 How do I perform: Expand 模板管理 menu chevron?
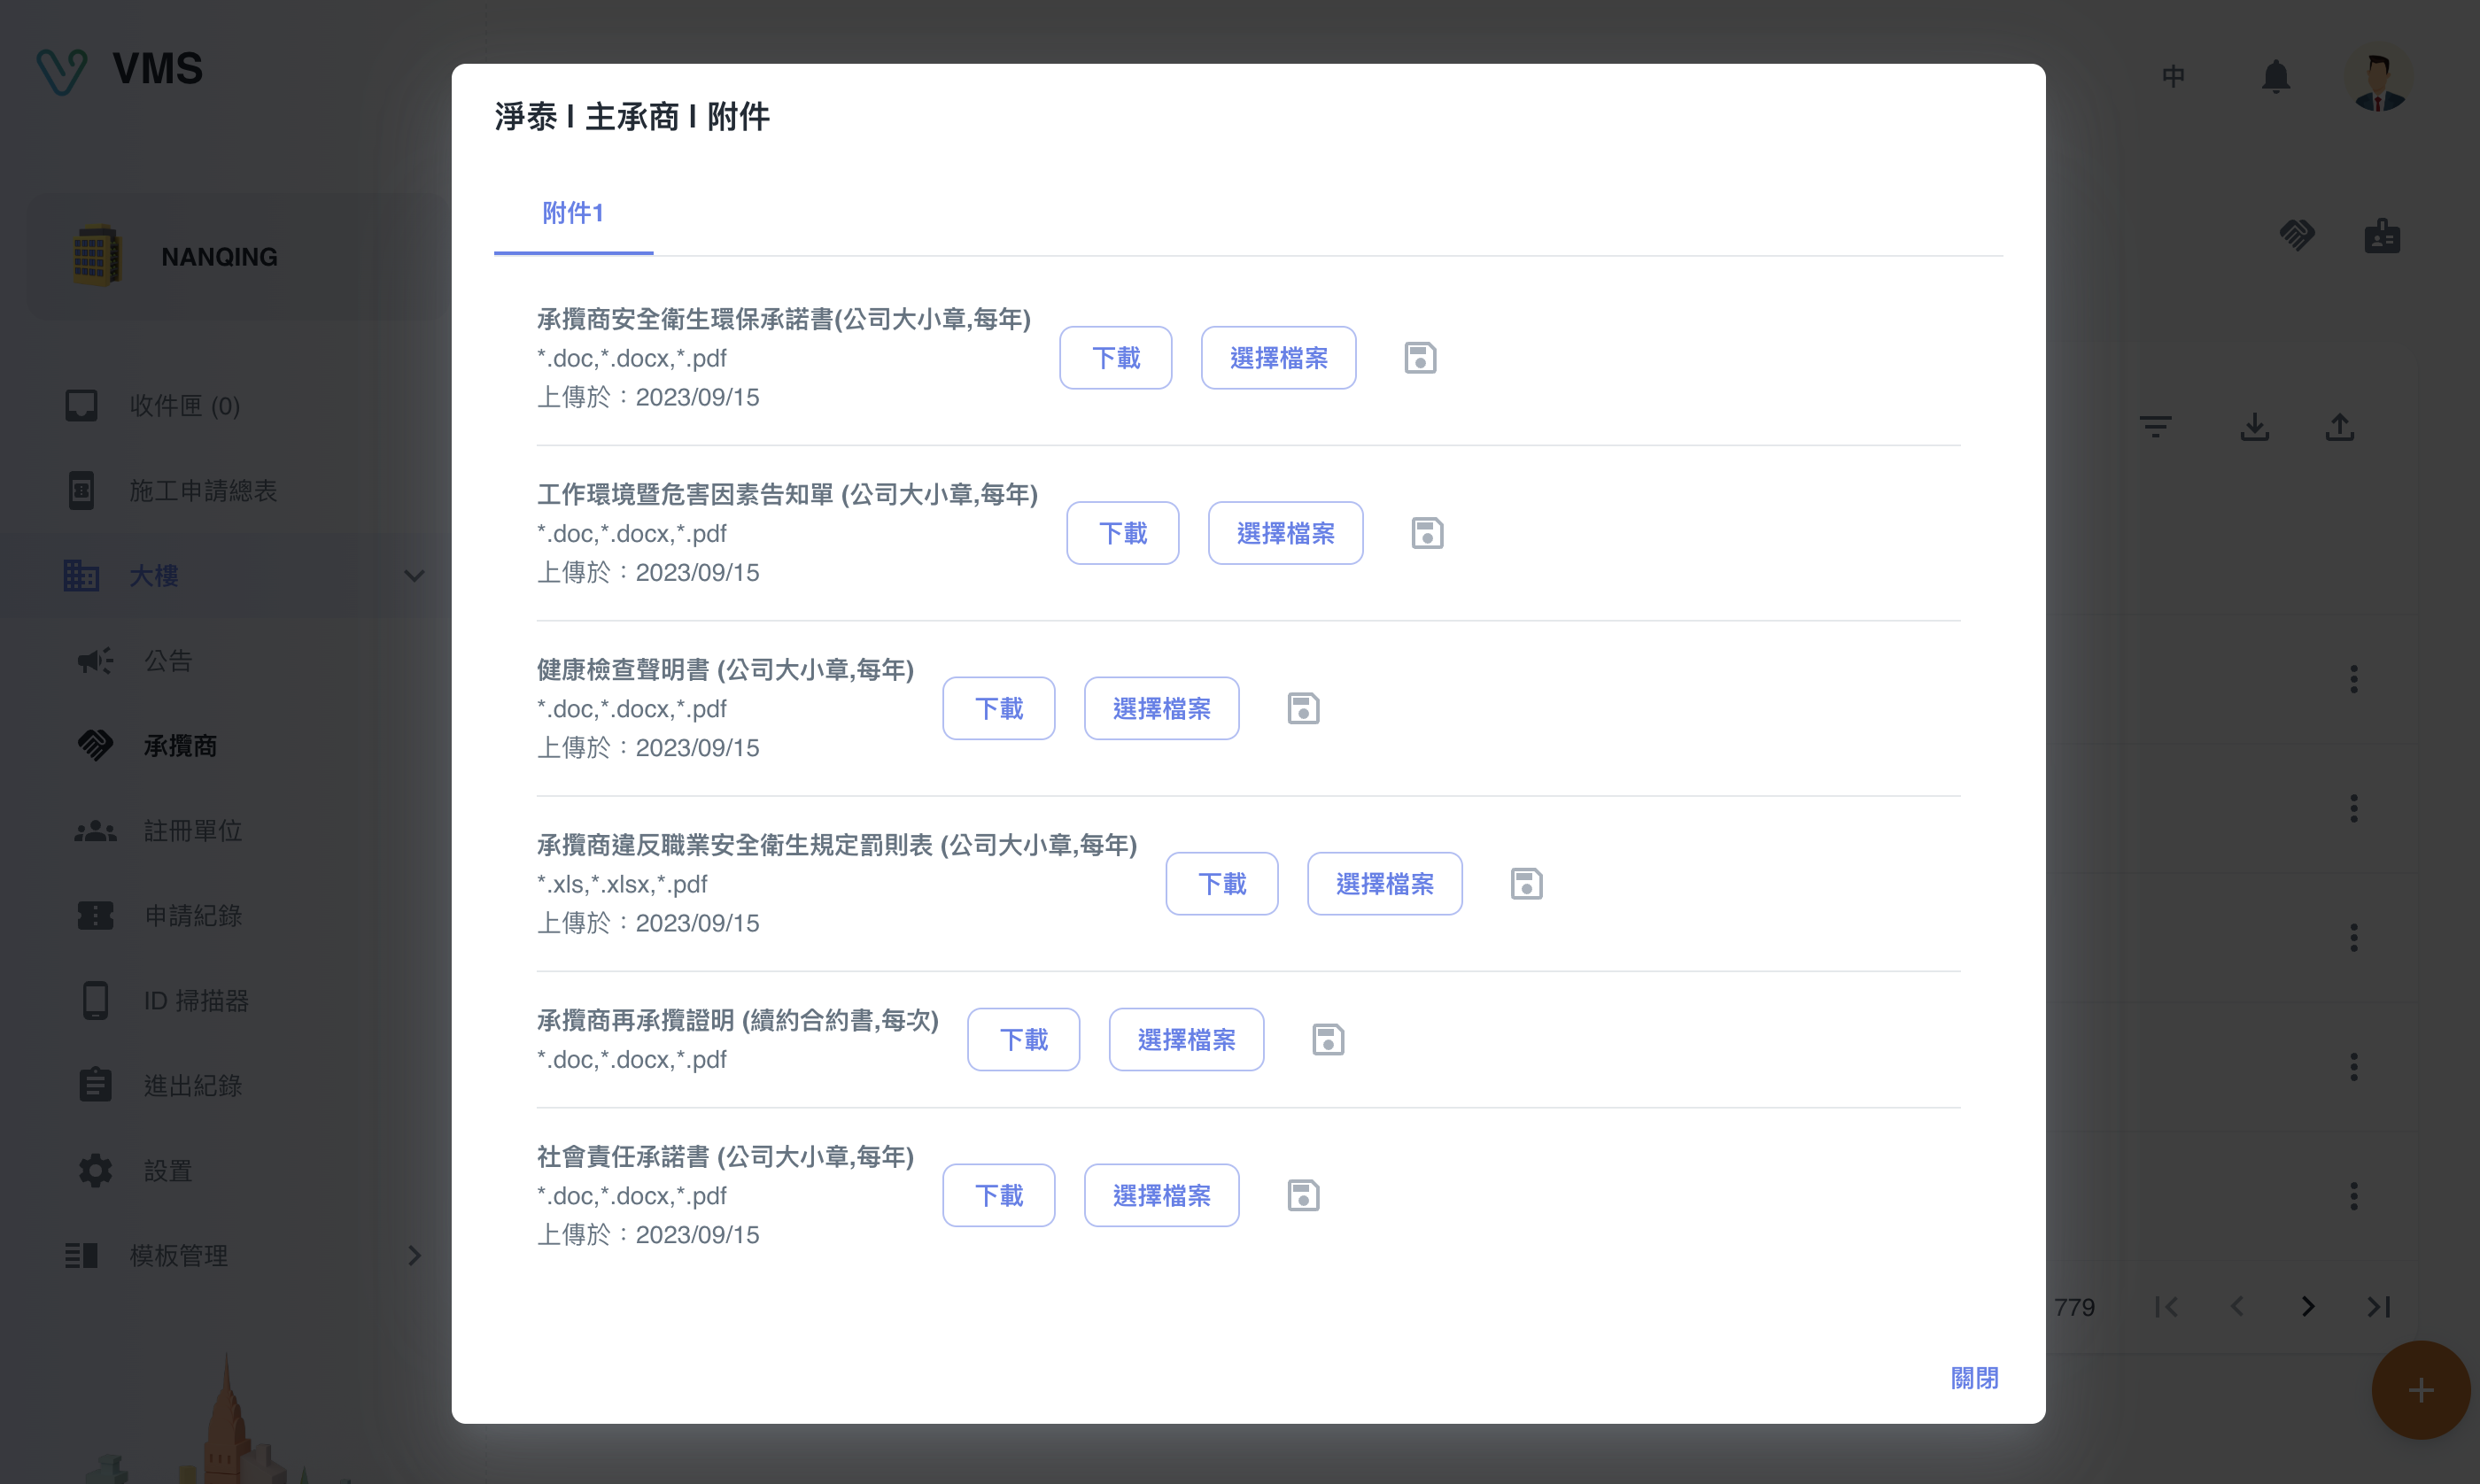[414, 1256]
